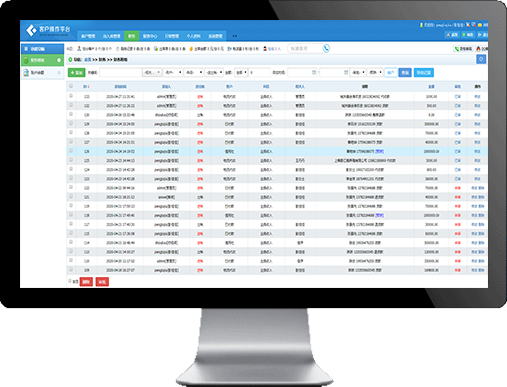
Task: Click the light blue export button in filter bar
Action: (424, 72)
